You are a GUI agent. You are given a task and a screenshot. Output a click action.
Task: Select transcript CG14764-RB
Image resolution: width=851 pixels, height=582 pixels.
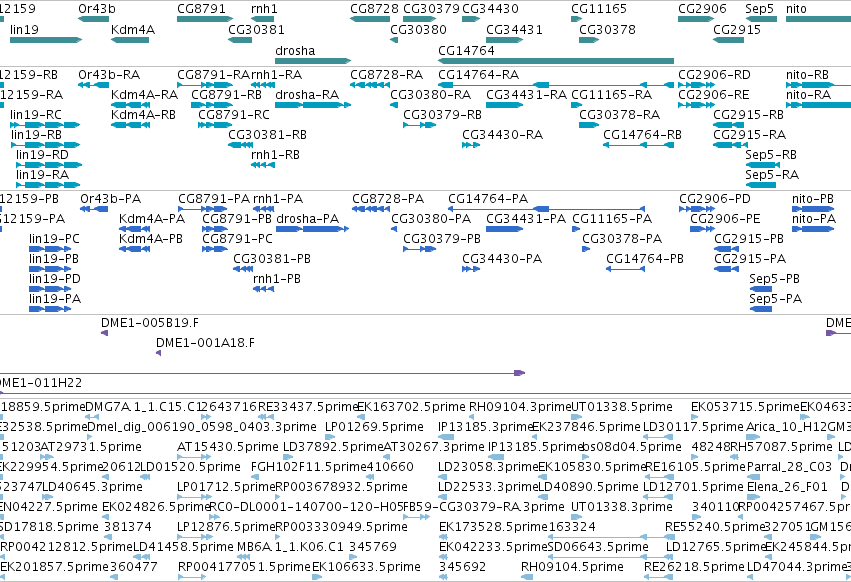pos(638,145)
